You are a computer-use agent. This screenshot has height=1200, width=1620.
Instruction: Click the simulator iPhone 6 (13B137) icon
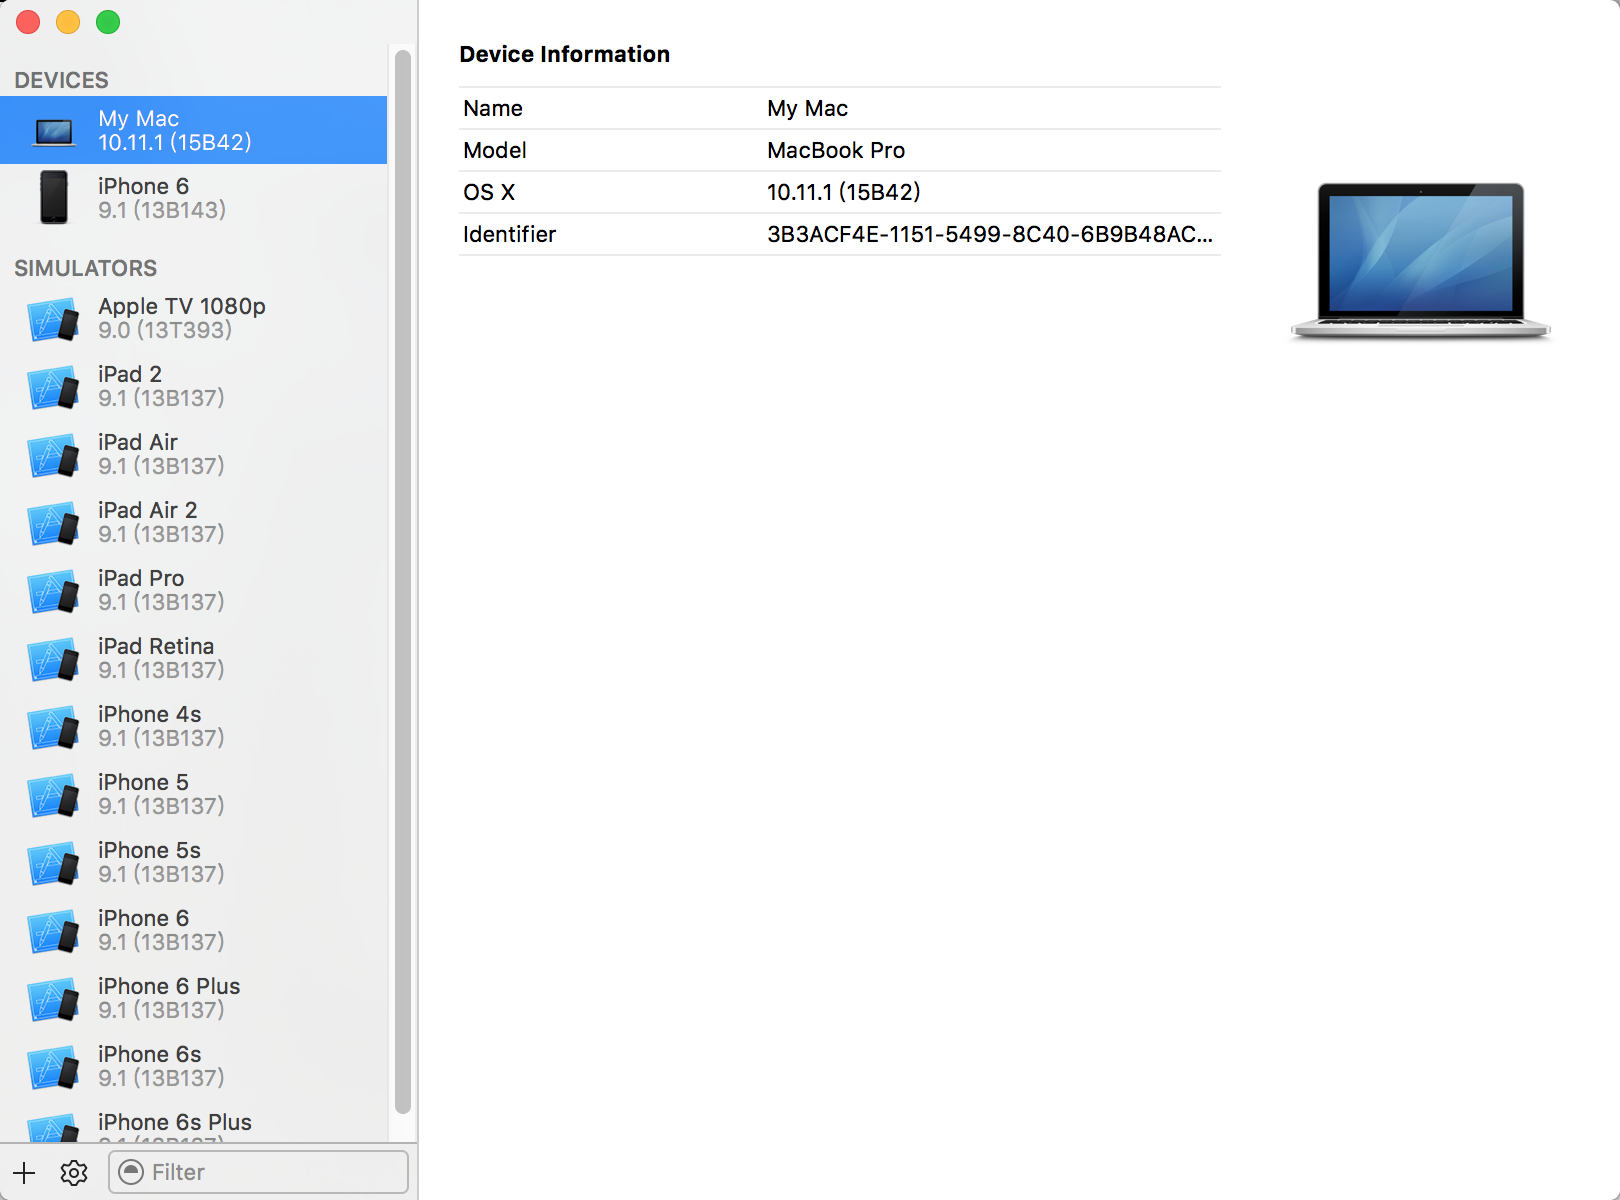[54, 931]
